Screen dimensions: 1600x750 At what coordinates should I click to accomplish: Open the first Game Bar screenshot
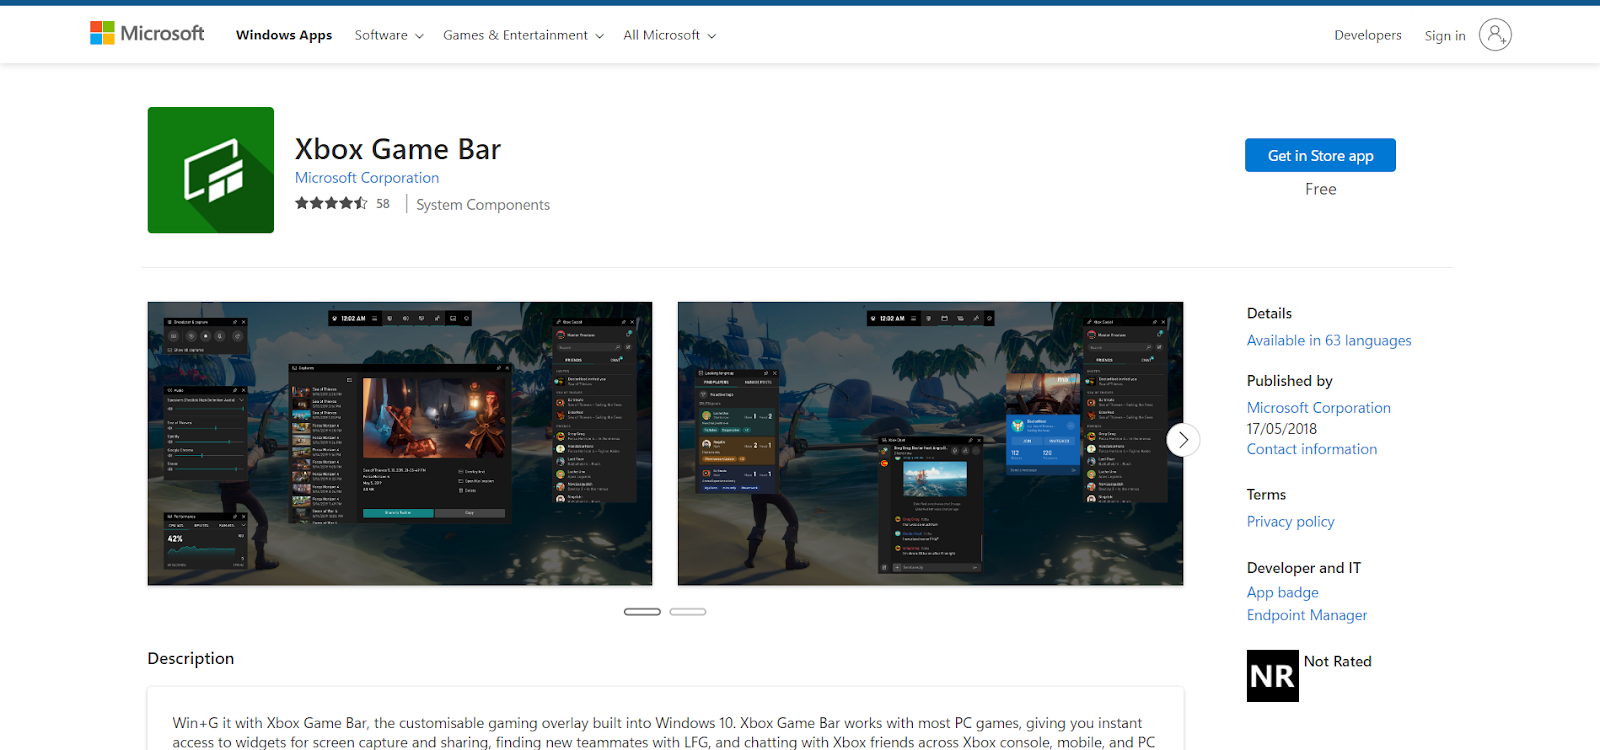point(400,444)
